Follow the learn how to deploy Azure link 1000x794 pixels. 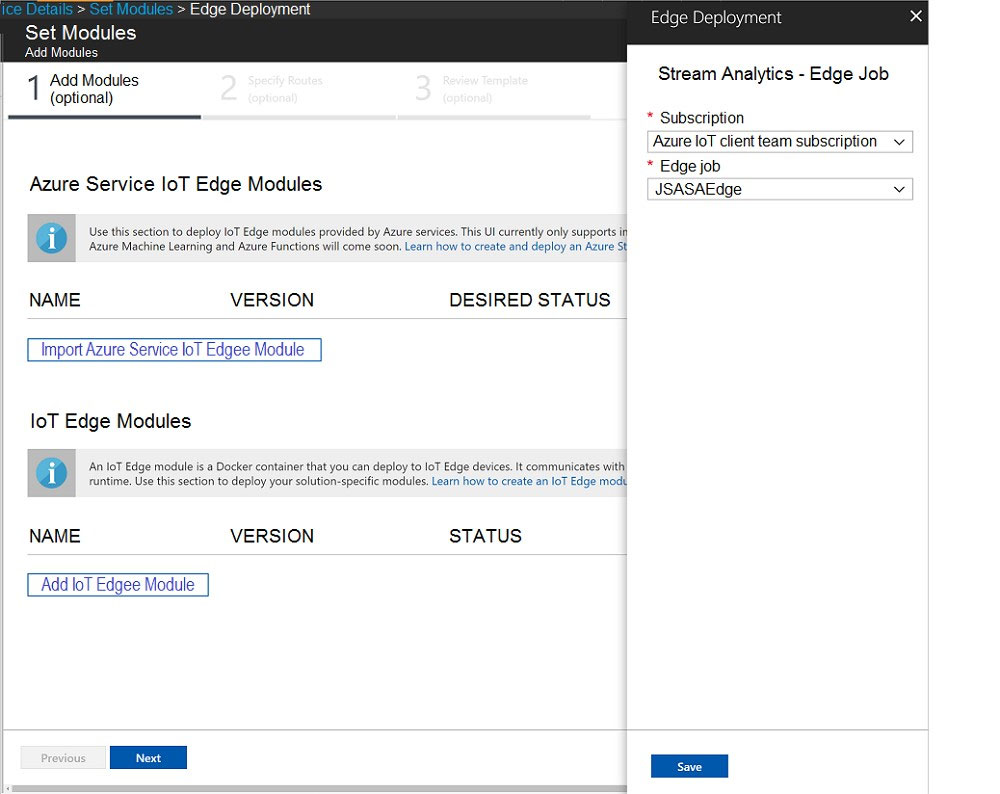coord(515,246)
